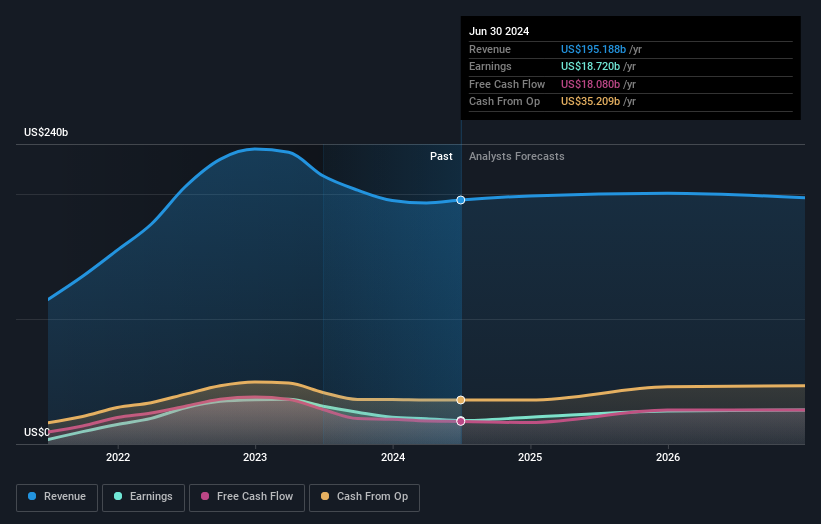Click the Cash From Op label in tooltip
821x524 pixels.
tap(504, 102)
